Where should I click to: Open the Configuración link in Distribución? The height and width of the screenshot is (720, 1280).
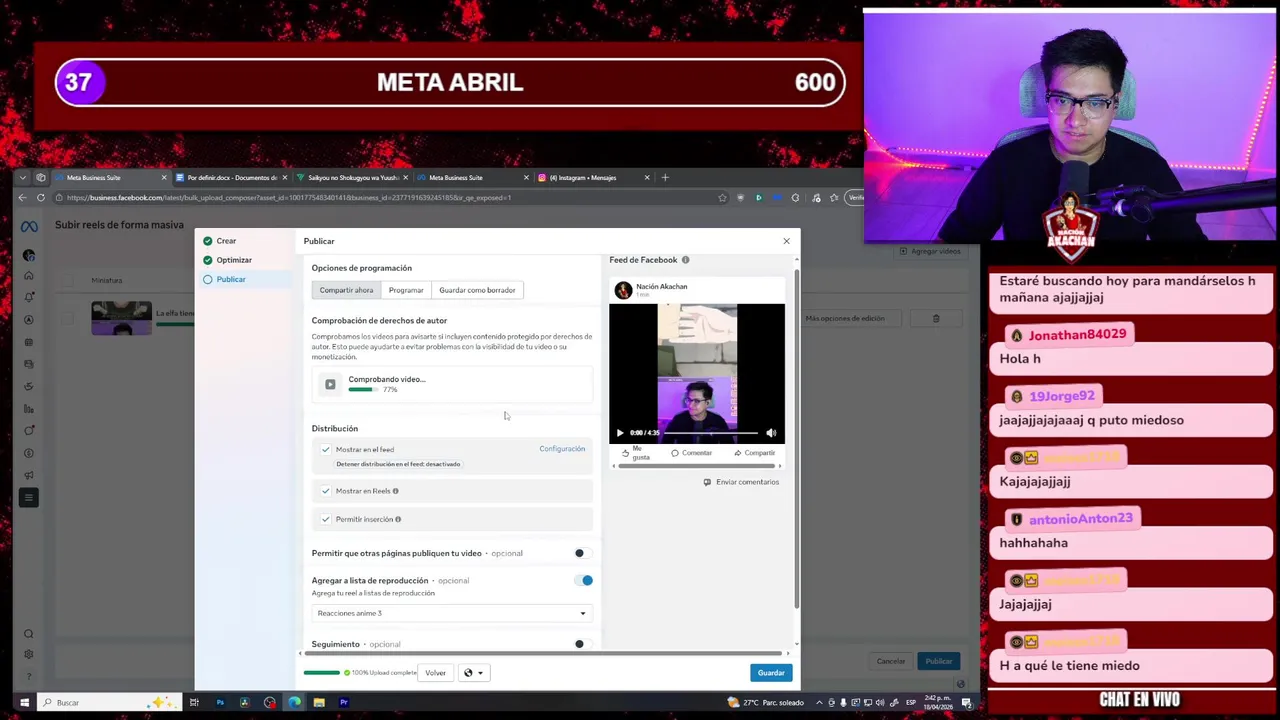click(562, 449)
